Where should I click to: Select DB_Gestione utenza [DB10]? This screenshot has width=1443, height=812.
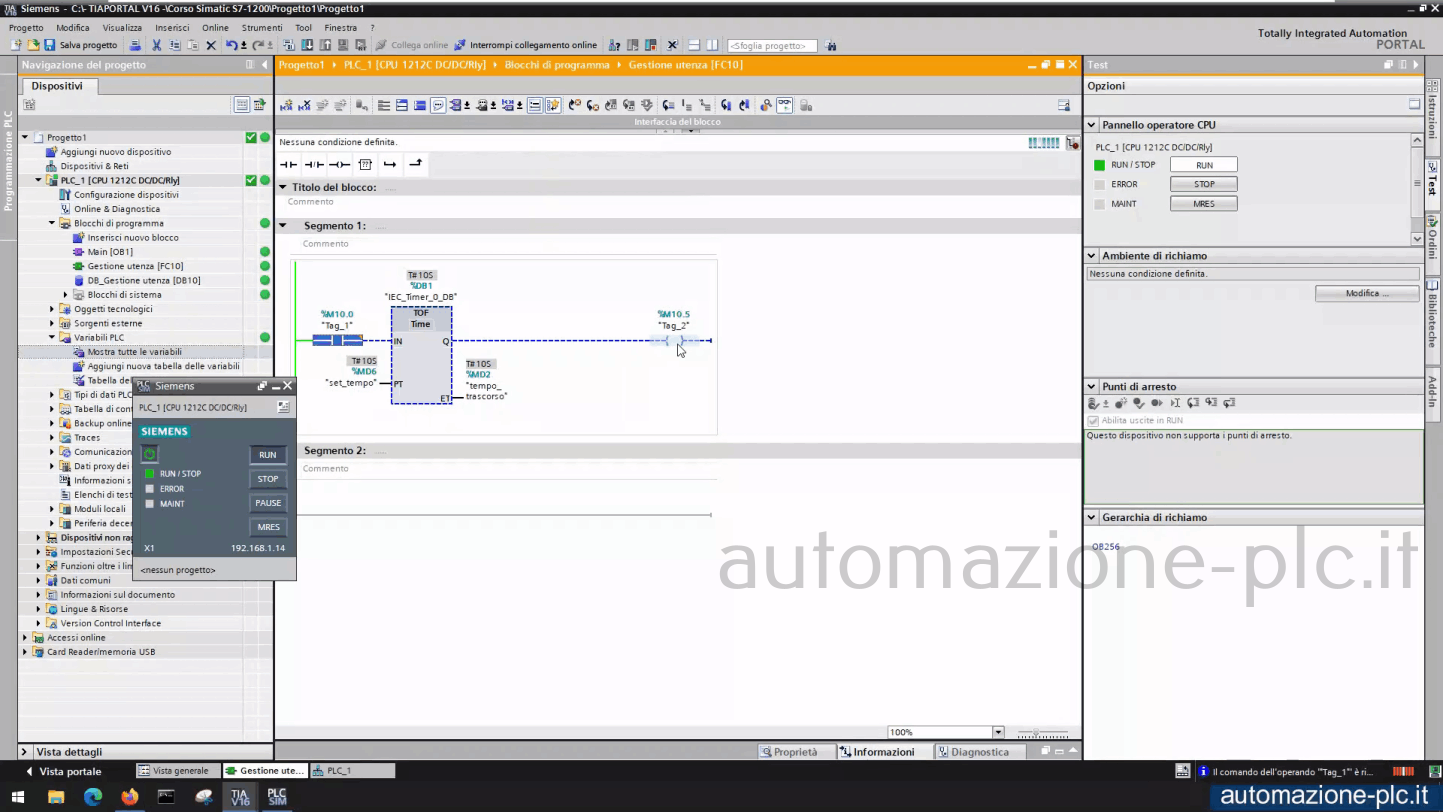click(144, 281)
